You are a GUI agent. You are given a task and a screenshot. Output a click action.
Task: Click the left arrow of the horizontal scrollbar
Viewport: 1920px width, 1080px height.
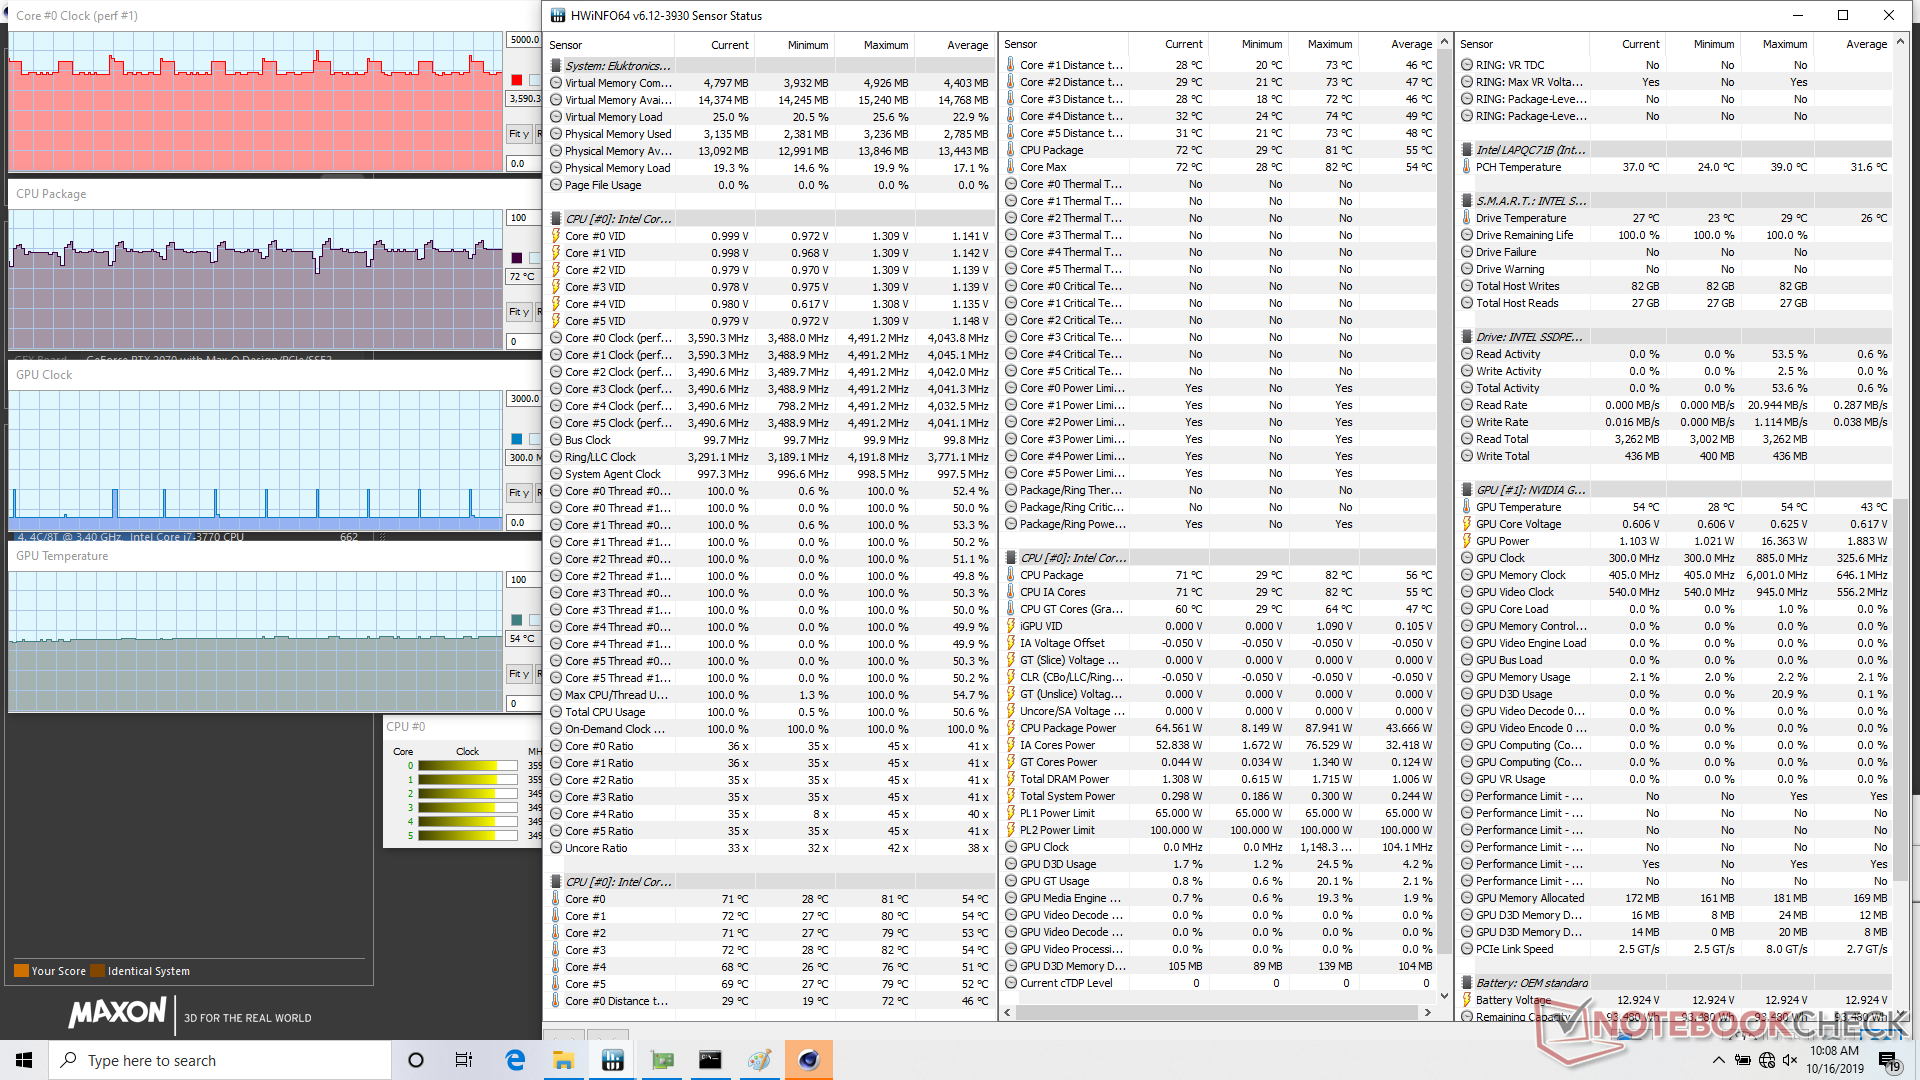click(1008, 1013)
